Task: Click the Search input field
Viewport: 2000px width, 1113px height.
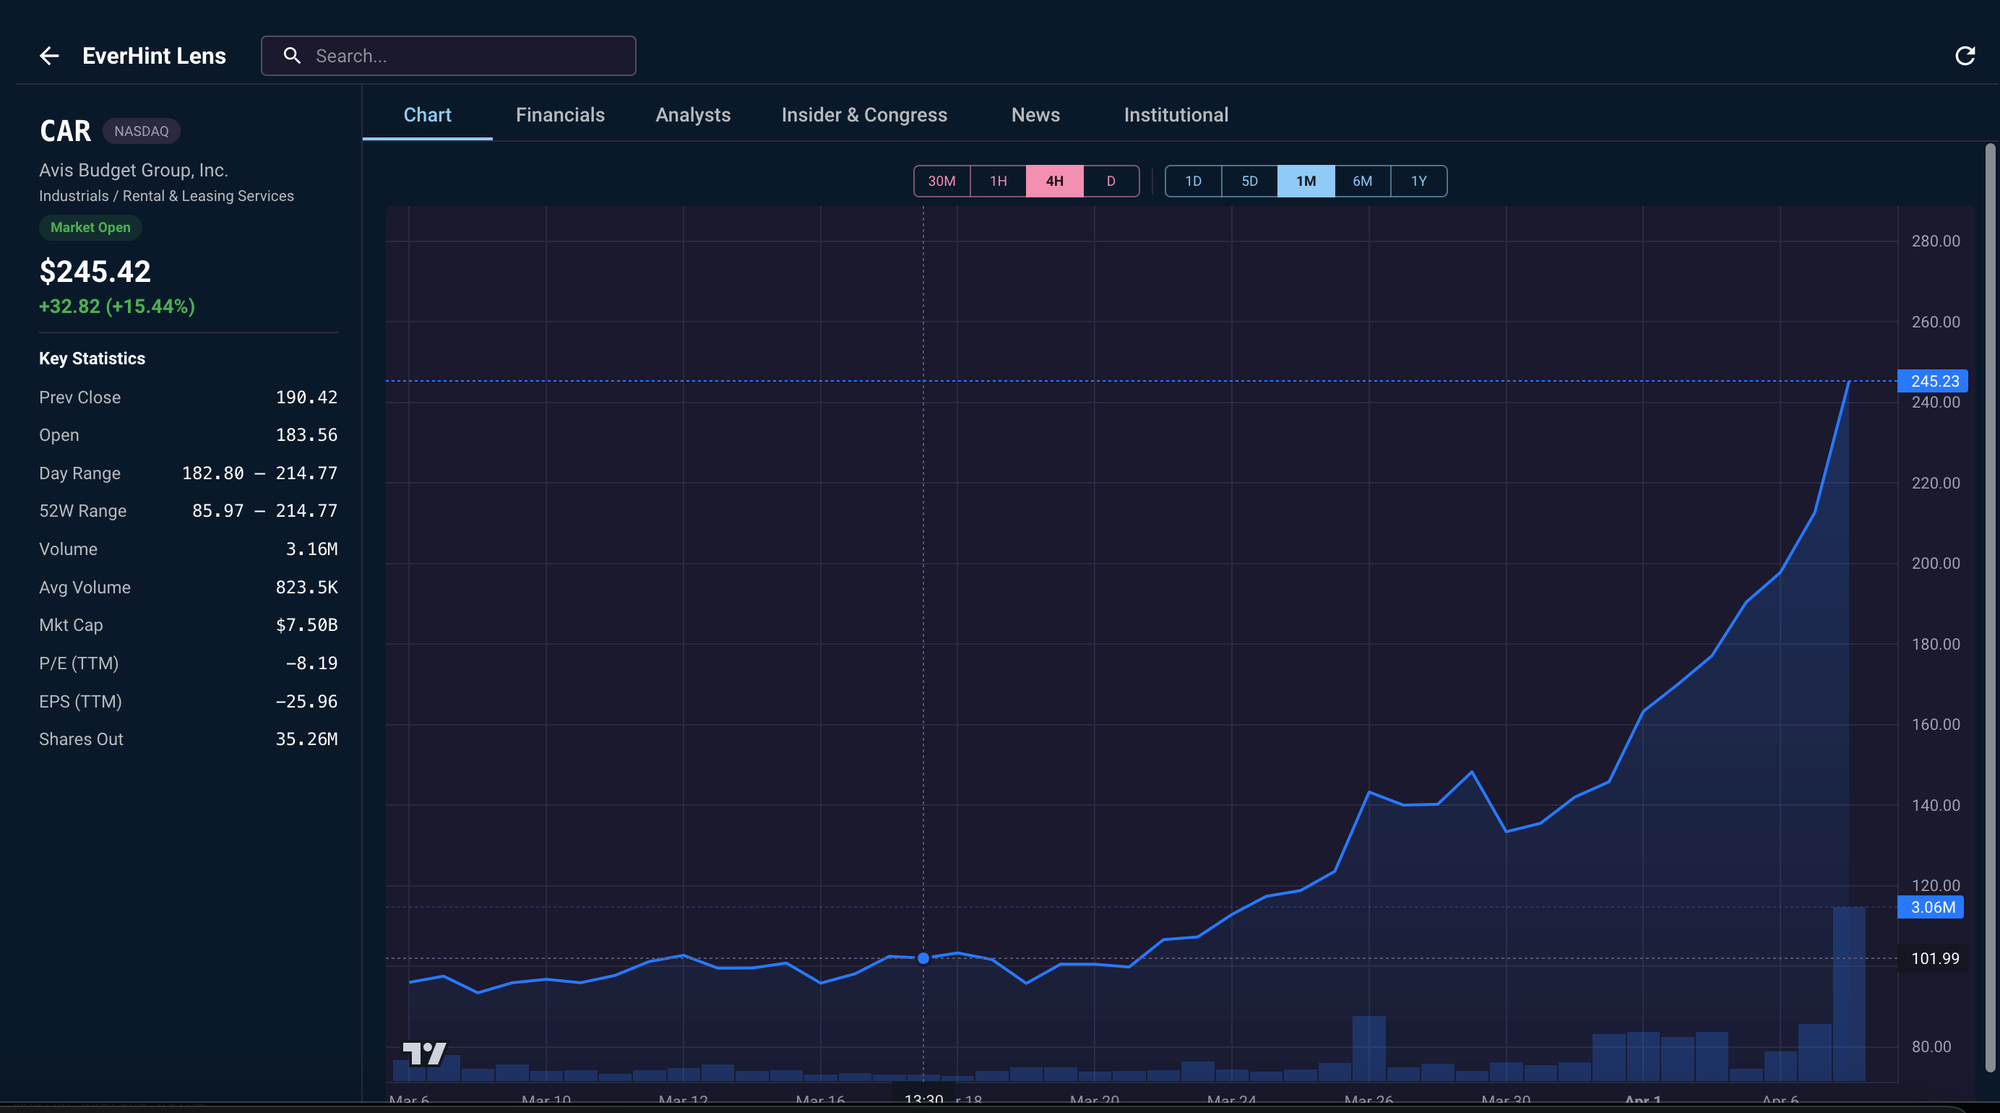Action: coord(470,56)
